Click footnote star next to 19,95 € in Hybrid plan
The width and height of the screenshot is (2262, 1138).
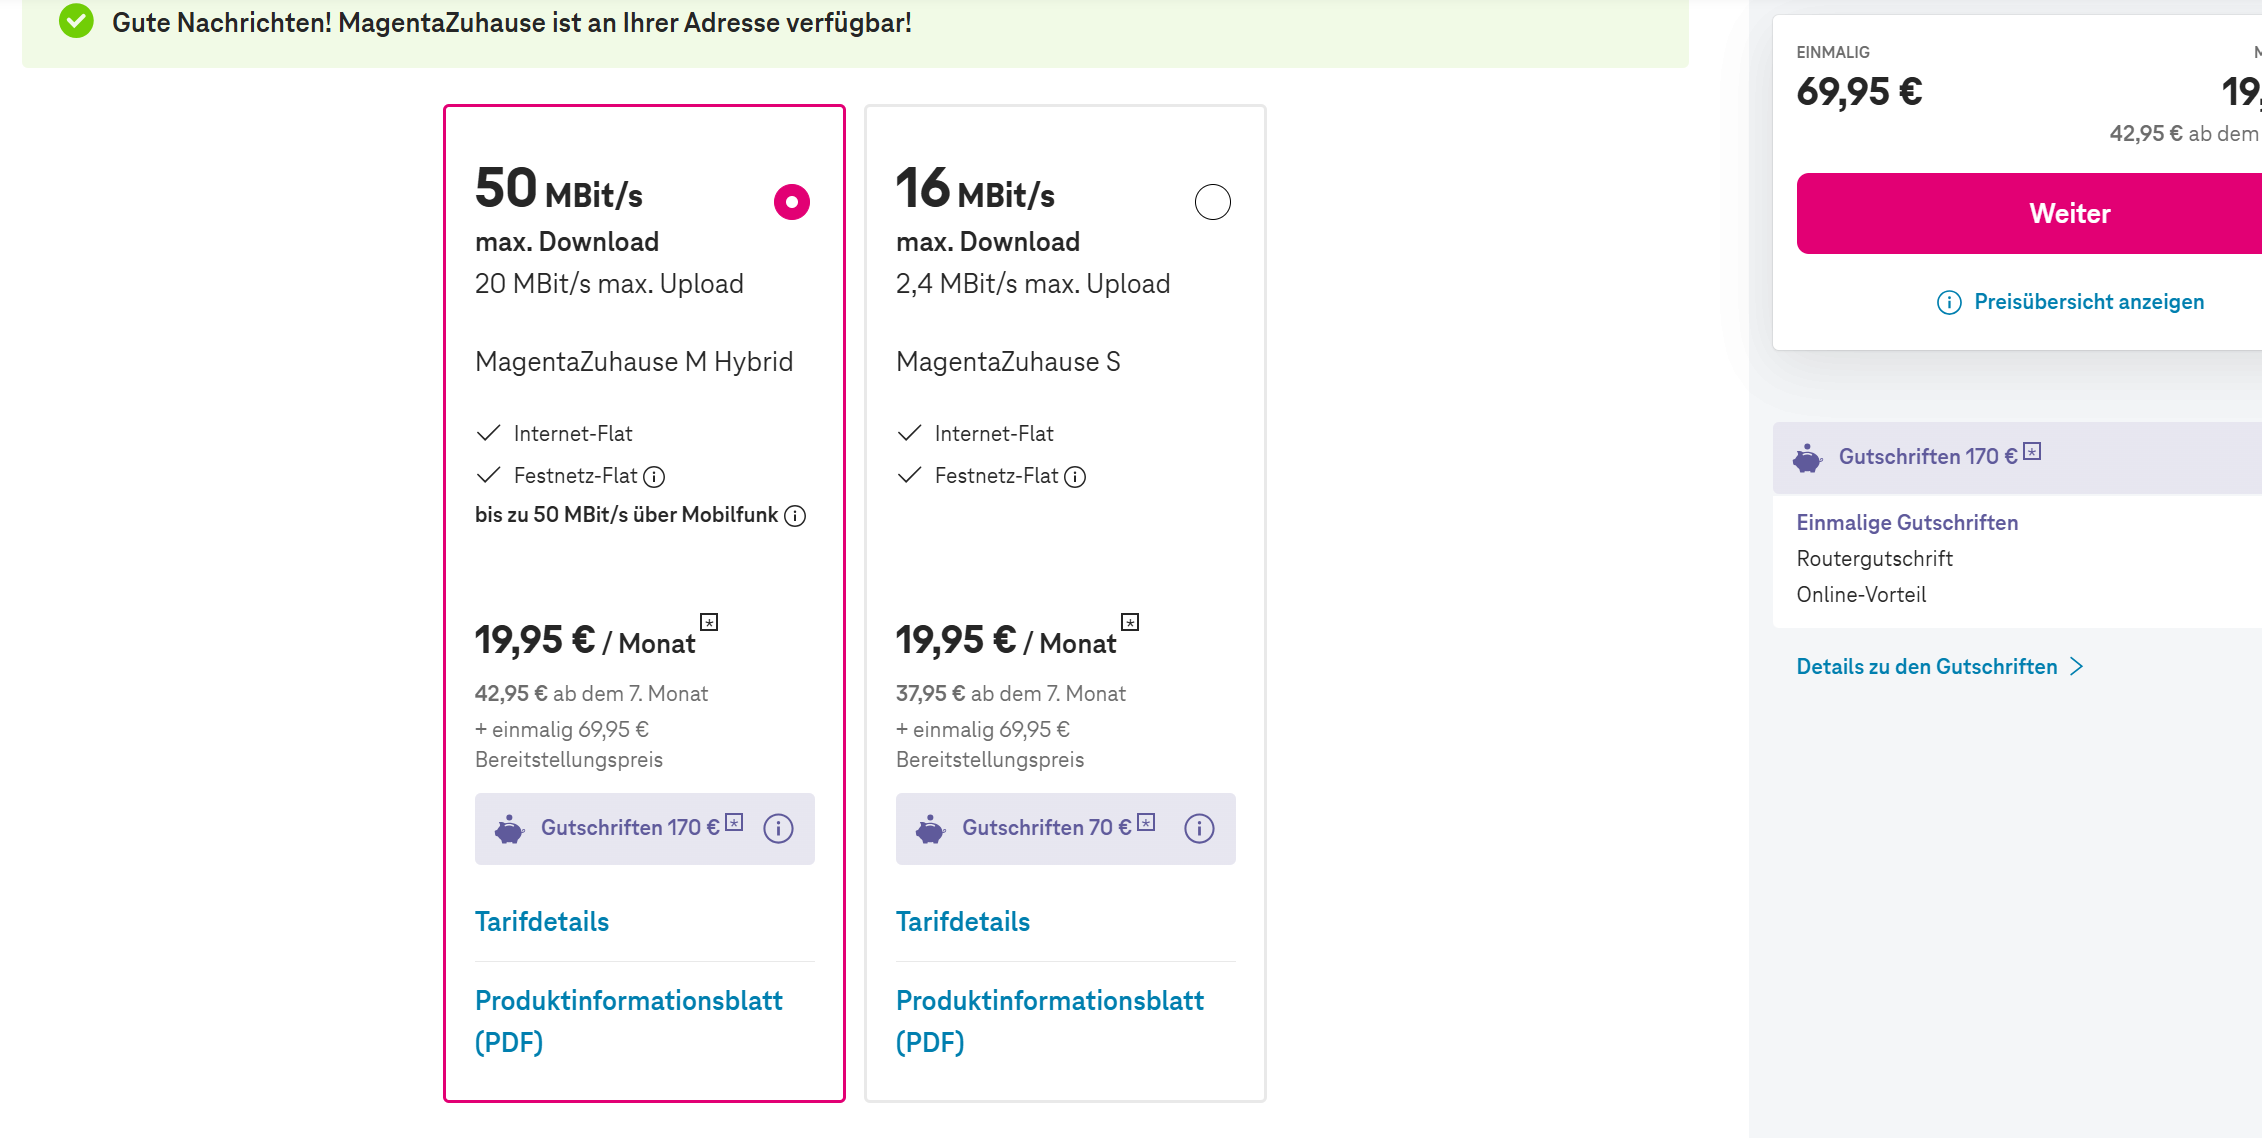click(x=709, y=622)
